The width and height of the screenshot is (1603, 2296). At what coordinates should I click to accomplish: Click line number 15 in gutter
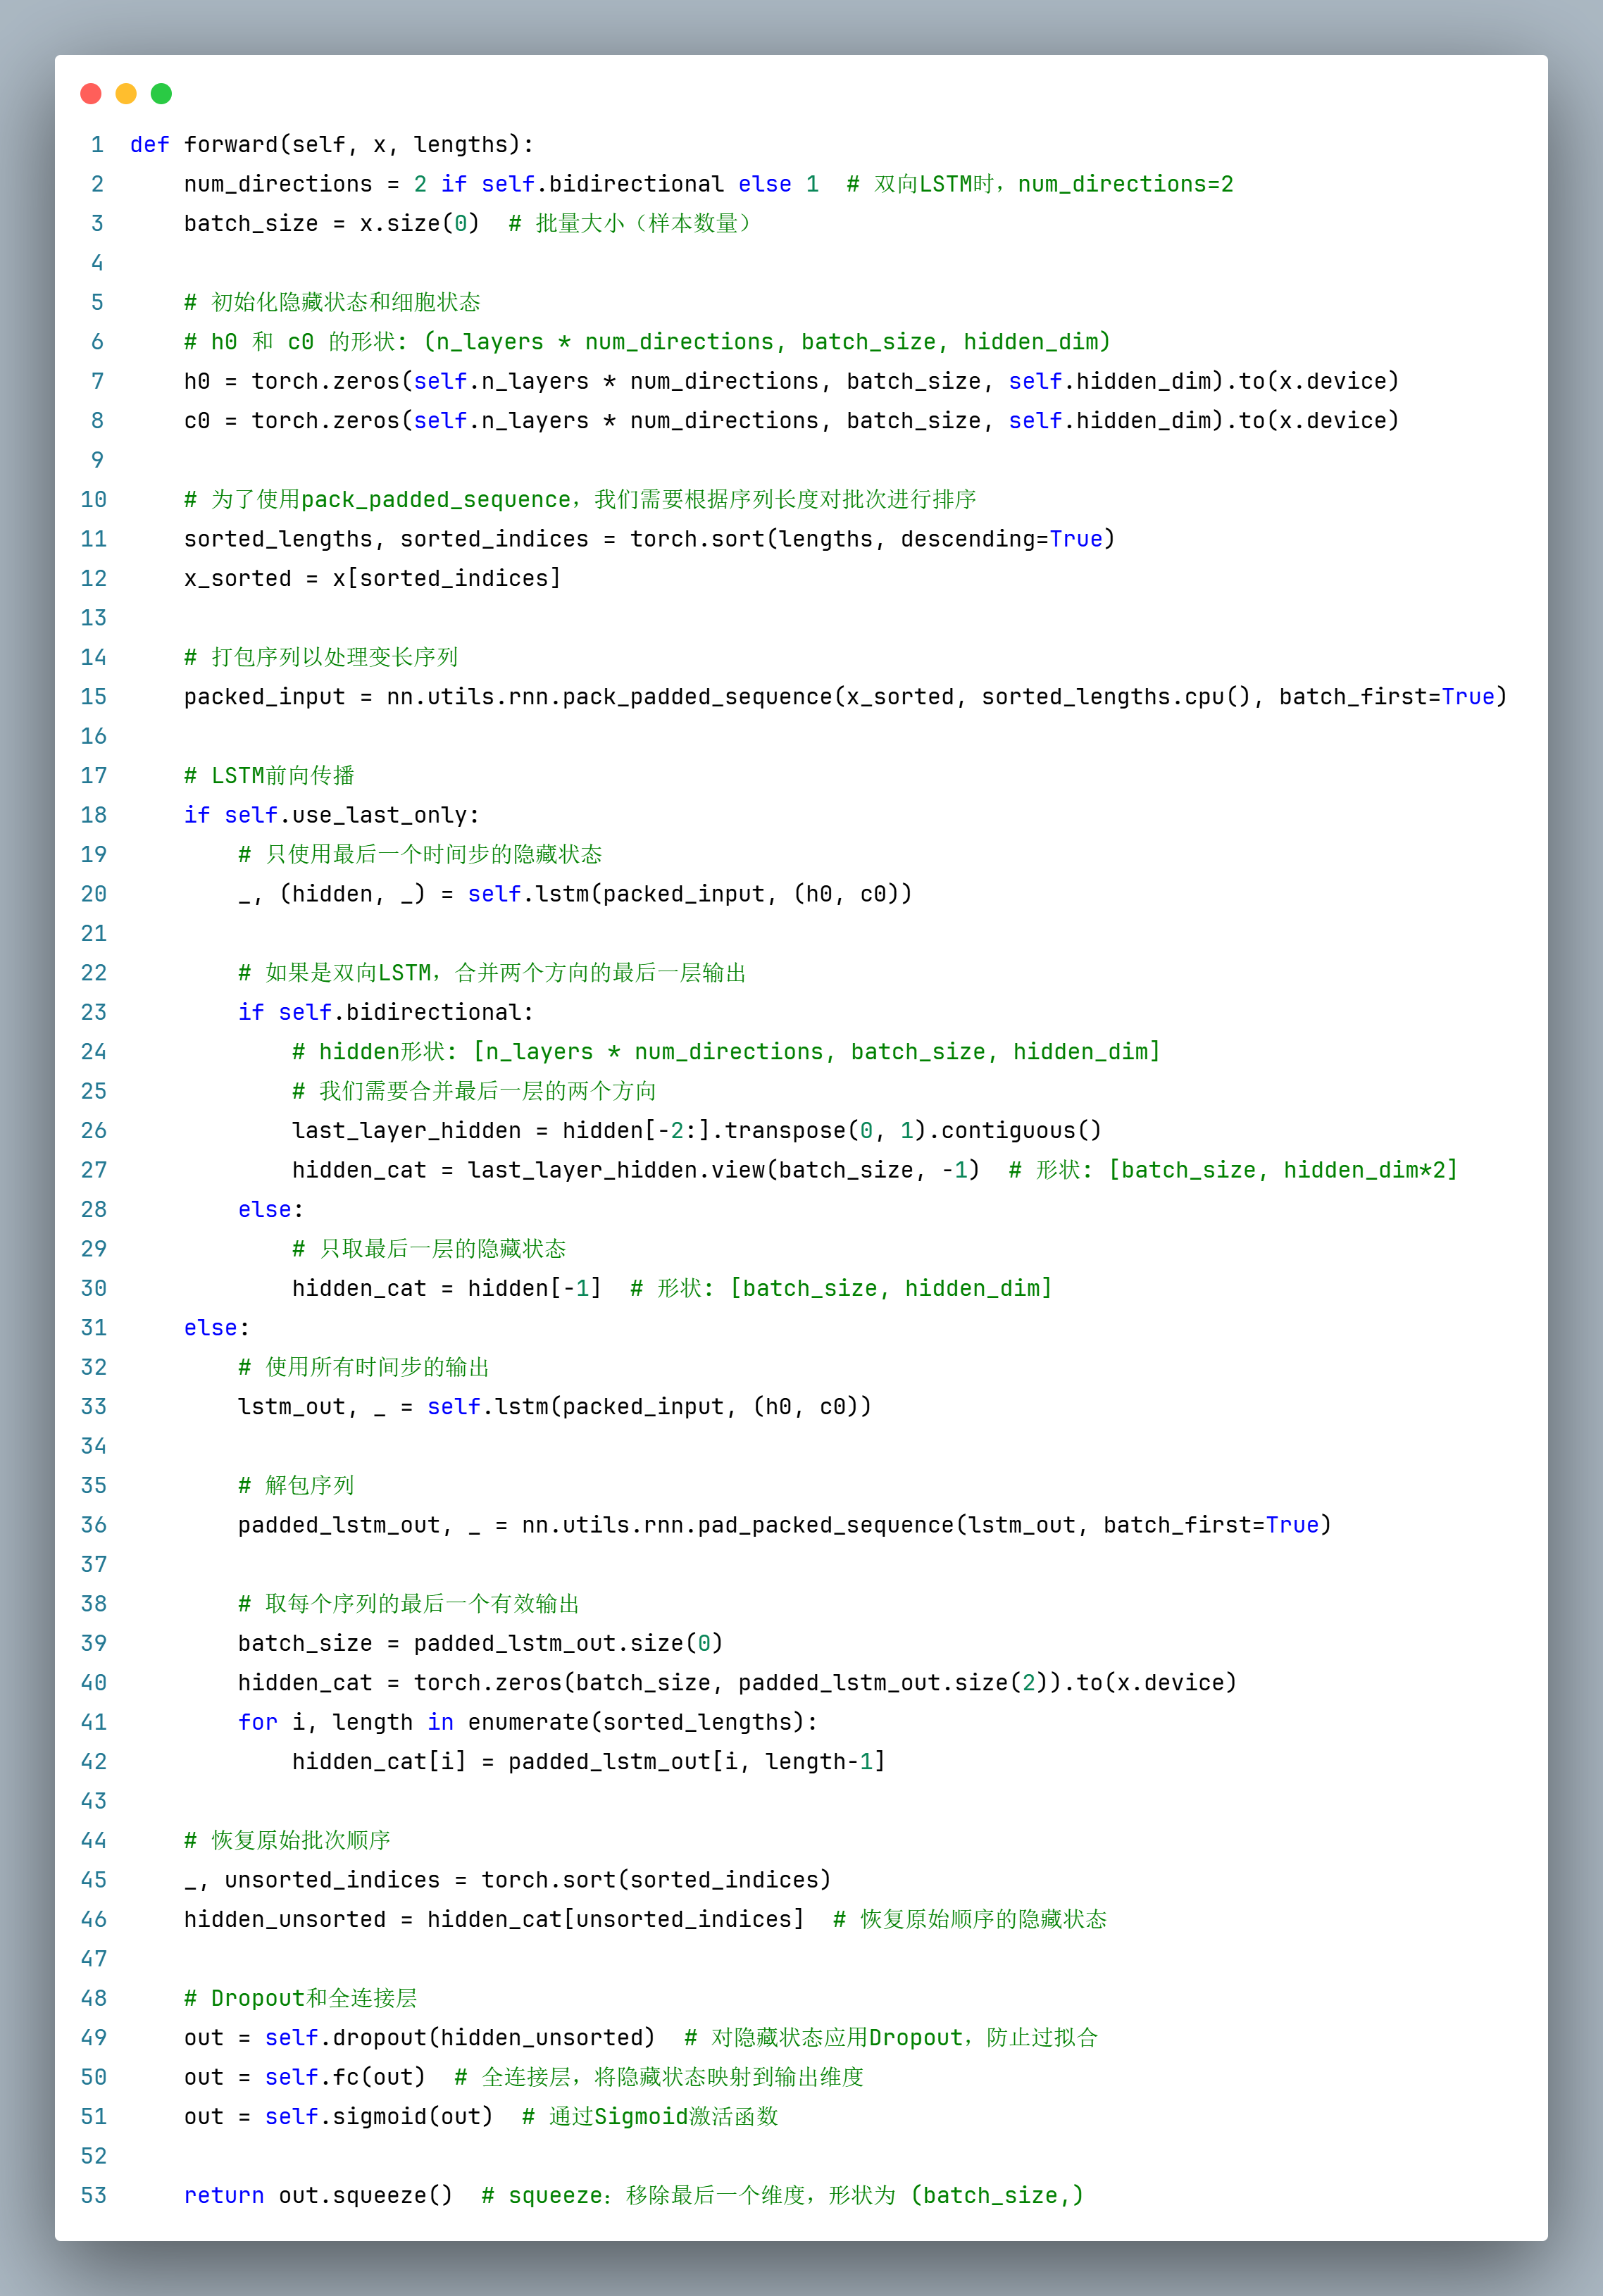click(93, 697)
